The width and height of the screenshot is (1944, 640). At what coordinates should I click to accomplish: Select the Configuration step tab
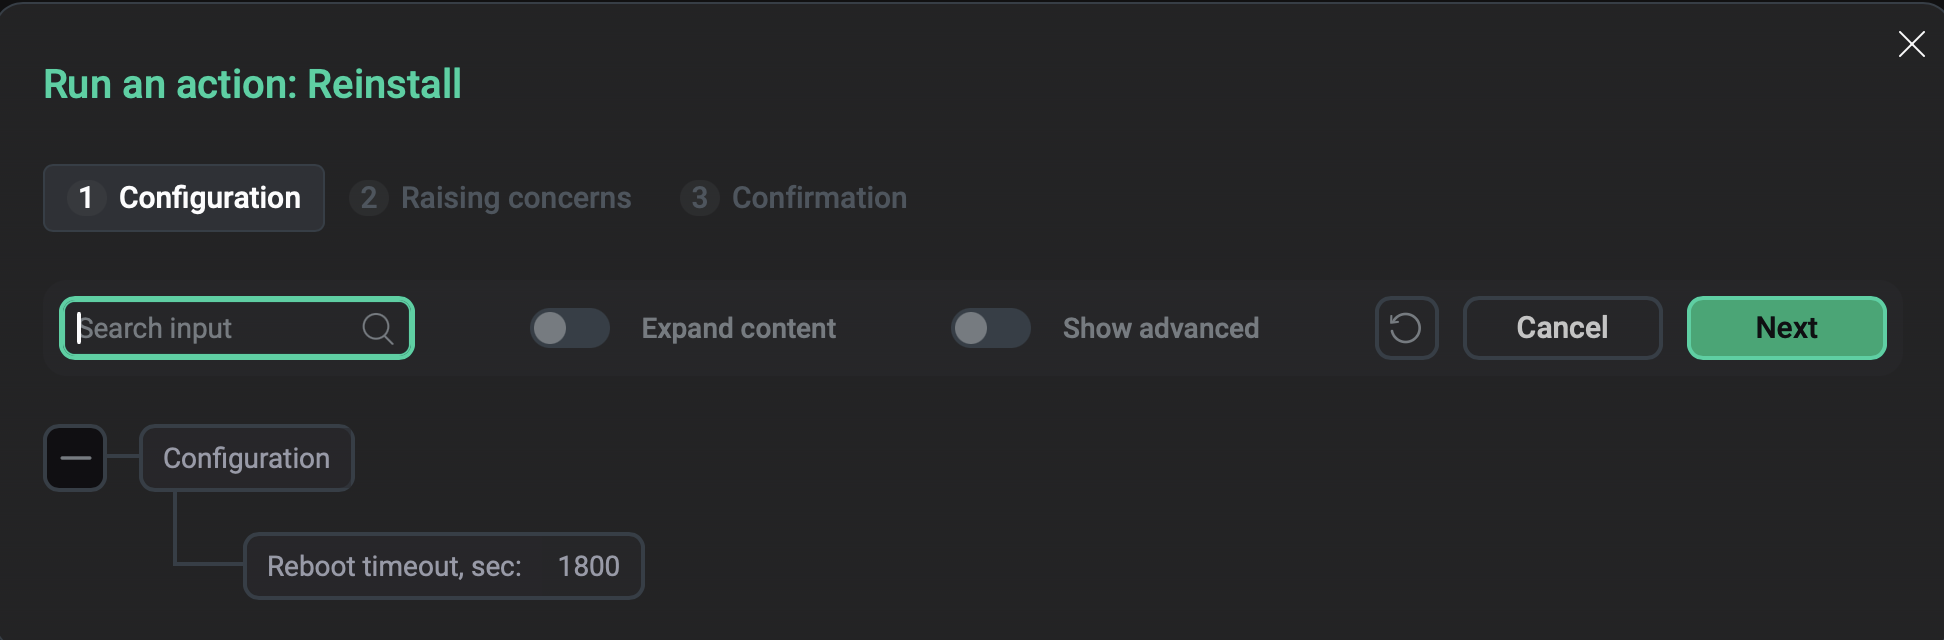click(183, 197)
